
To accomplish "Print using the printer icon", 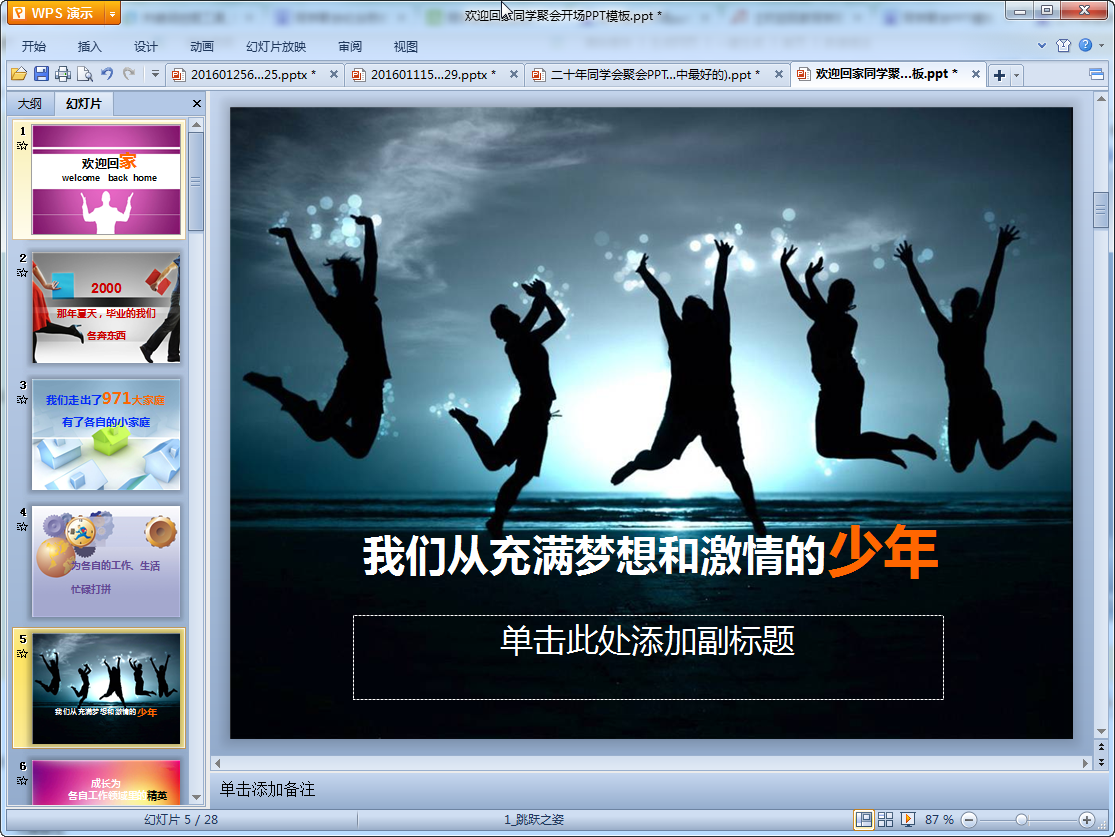I will [x=63, y=74].
